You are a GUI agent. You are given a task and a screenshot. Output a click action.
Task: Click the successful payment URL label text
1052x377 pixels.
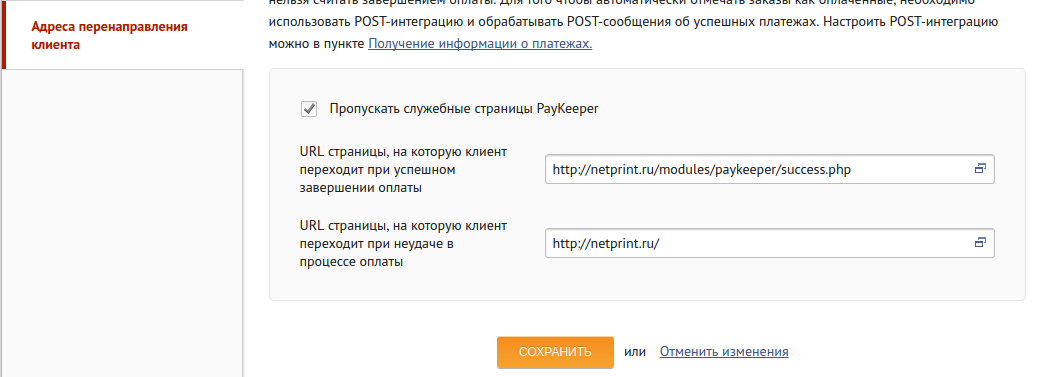click(403, 170)
